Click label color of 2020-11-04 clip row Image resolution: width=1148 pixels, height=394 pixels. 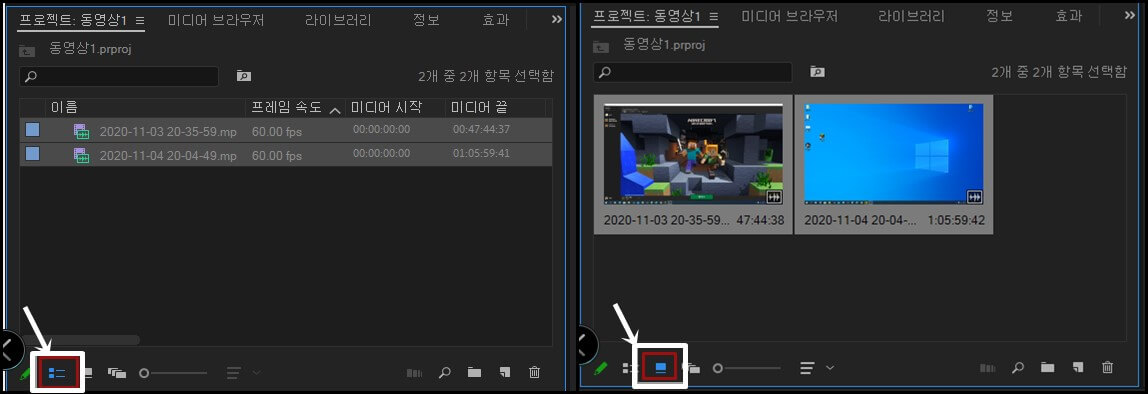(x=32, y=154)
